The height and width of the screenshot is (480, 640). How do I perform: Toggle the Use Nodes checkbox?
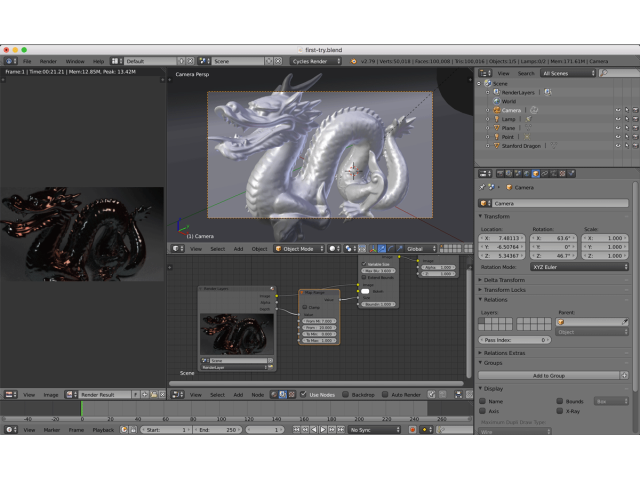(303, 394)
